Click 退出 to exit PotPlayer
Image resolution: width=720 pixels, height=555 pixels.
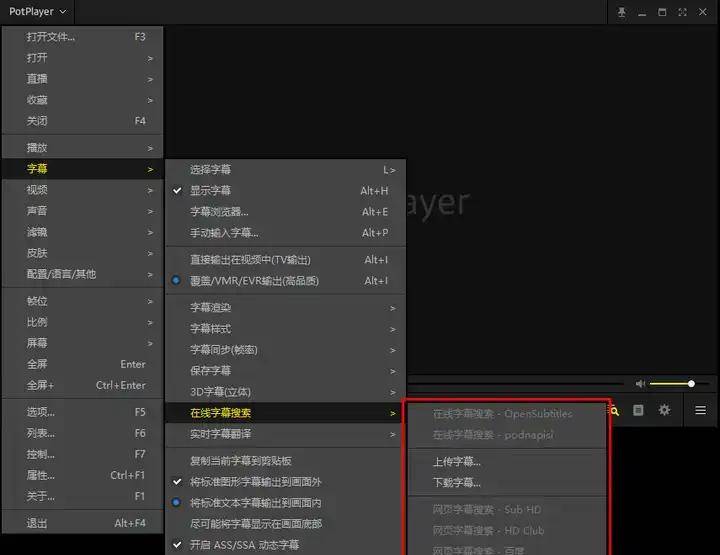click(83, 523)
